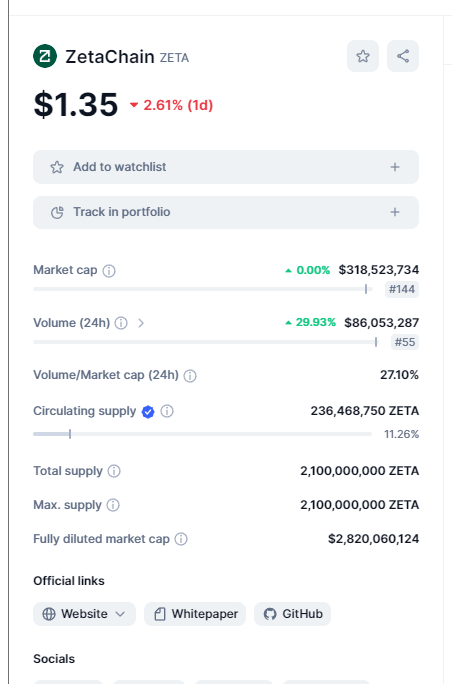Viewport: 452px width, 684px height.
Task: Click the Max. supply info icon
Action: point(113,505)
